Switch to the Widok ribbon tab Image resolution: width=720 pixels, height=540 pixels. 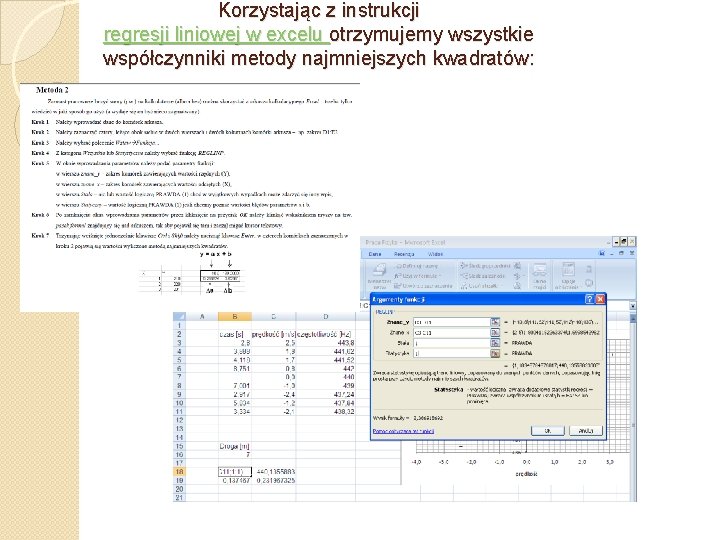pyautogui.click(x=435, y=254)
